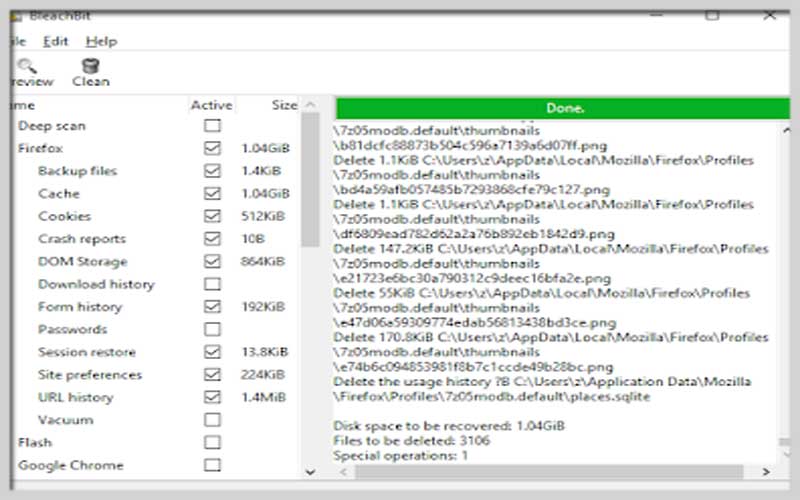Uncheck Backup files checkbox
Viewport: 800px width, 500px height.
pyautogui.click(x=212, y=170)
